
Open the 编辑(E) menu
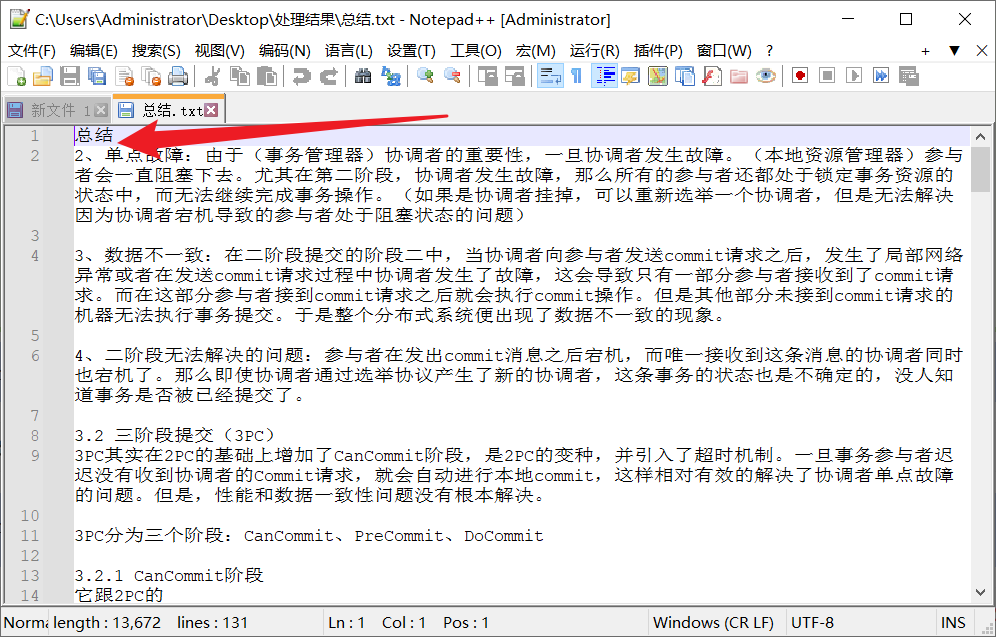point(93,51)
